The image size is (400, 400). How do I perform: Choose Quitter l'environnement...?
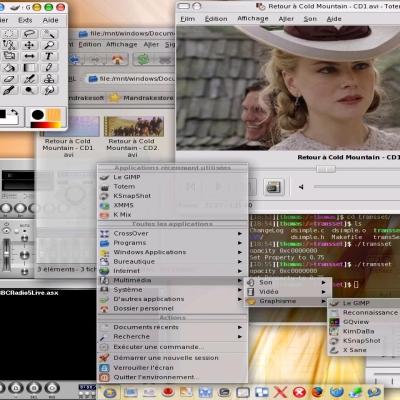point(172,377)
